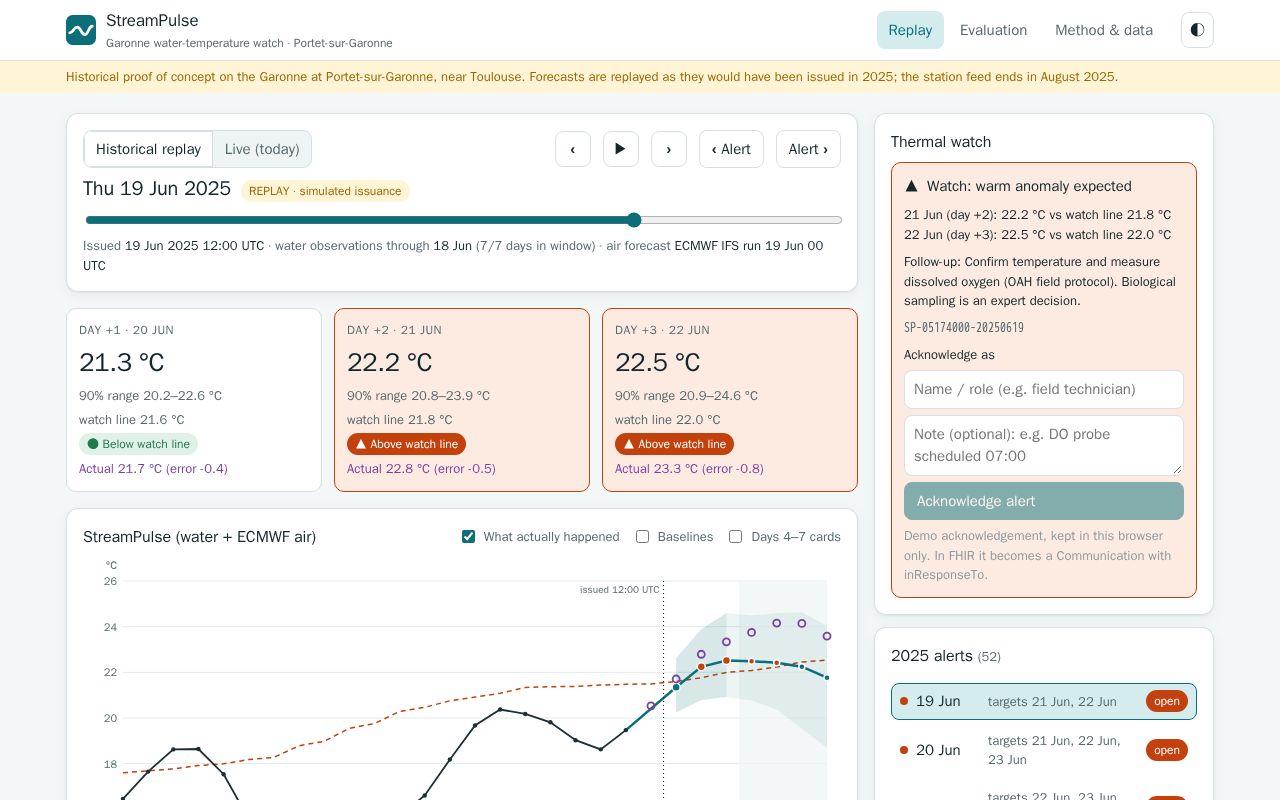1280x800 pixels.
Task: Select the 20 Jun alert row
Action: [1044, 750]
